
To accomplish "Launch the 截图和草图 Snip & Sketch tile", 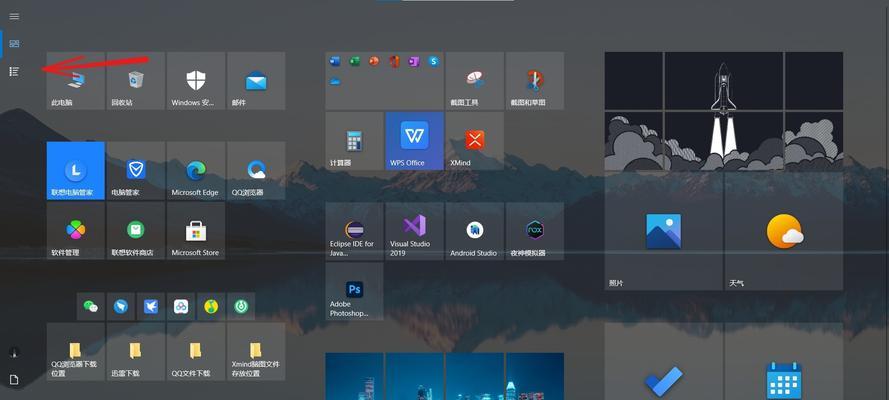I will tap(535, 80).
